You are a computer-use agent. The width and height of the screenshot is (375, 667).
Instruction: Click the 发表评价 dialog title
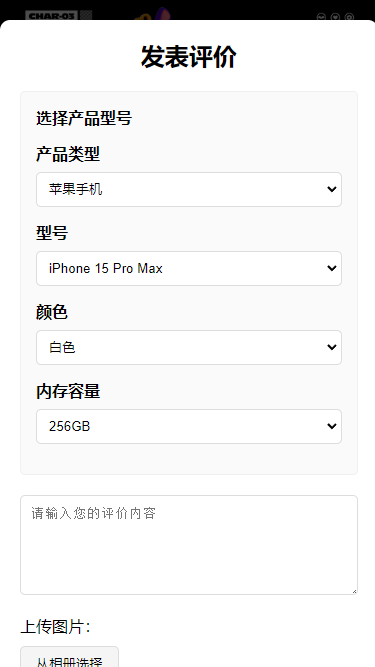point(189,57)
